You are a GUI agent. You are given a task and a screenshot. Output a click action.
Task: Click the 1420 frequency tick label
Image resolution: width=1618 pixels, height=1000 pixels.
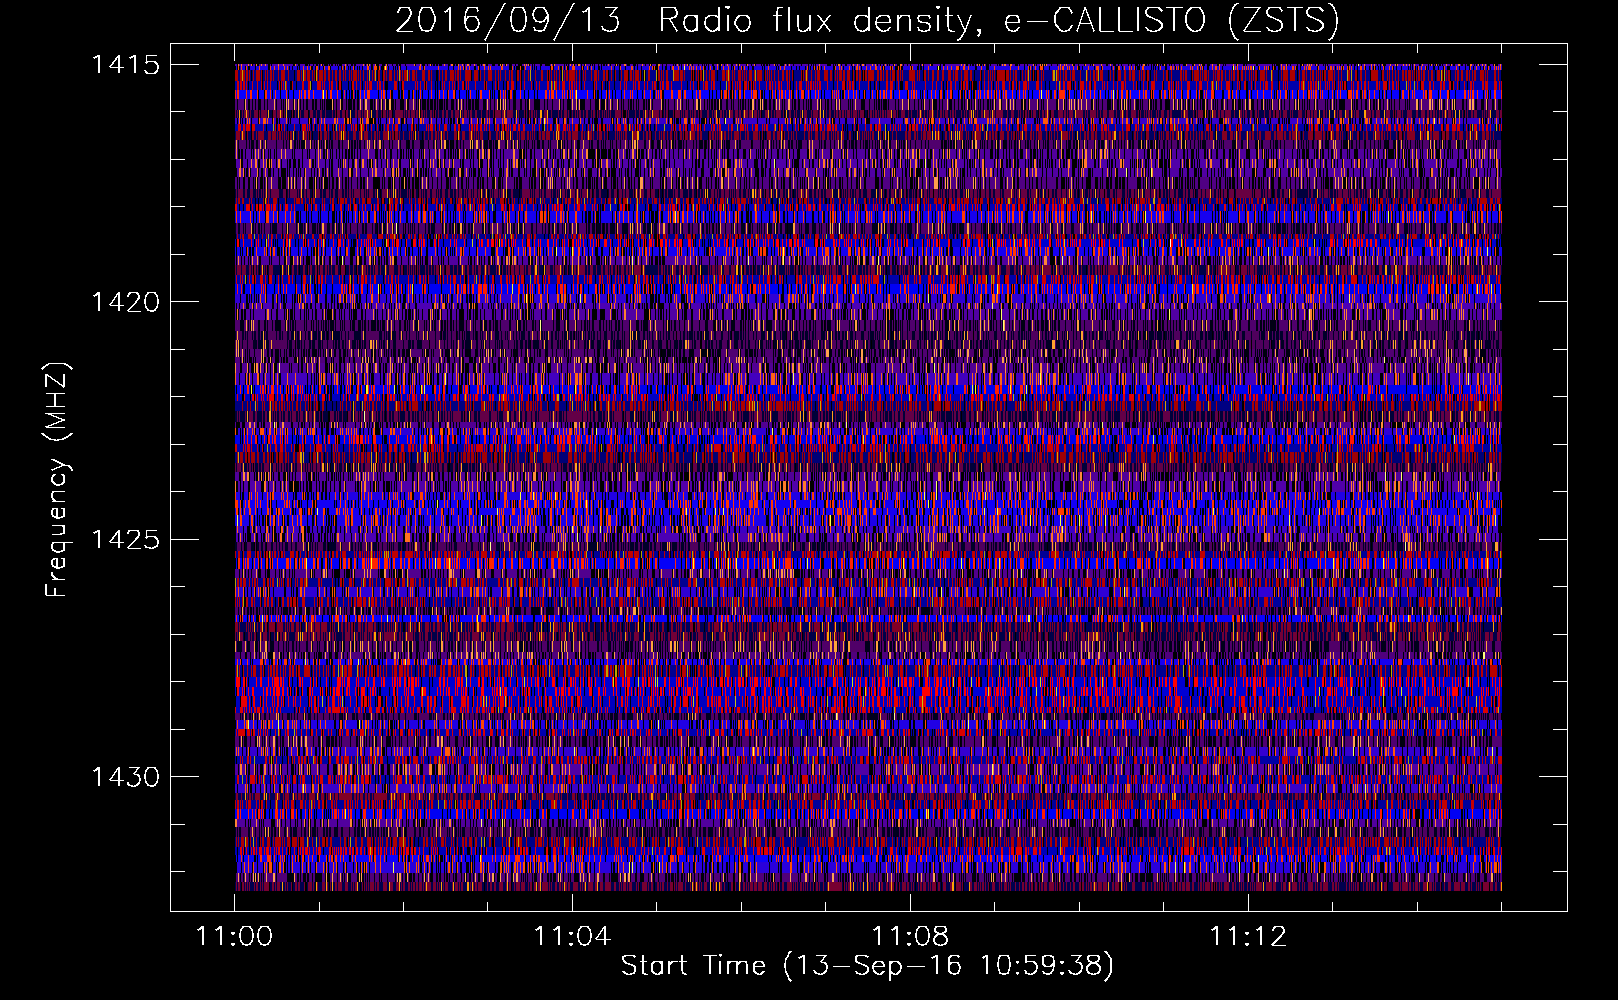[x=126, y=302]
